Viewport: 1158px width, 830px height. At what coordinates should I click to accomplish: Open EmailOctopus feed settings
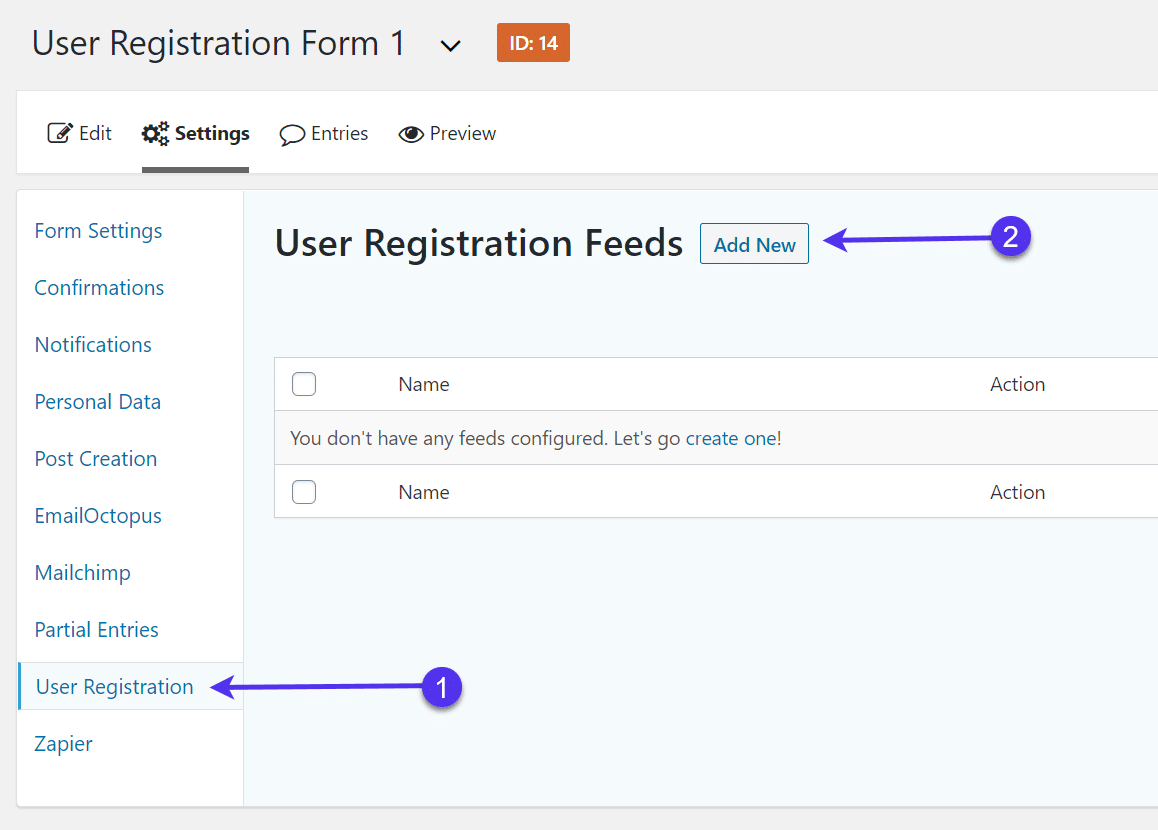[x=98, y=516]
